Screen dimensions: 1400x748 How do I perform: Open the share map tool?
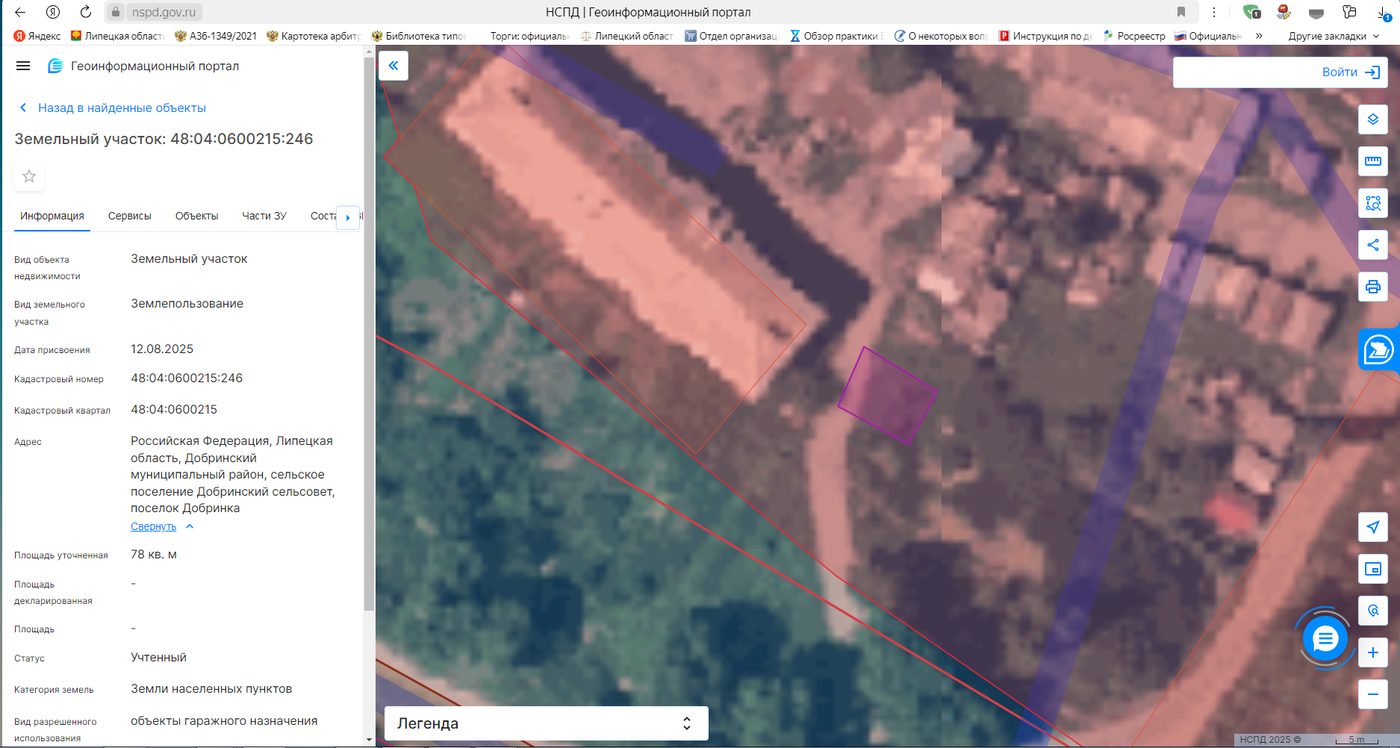pos(1373,245)
